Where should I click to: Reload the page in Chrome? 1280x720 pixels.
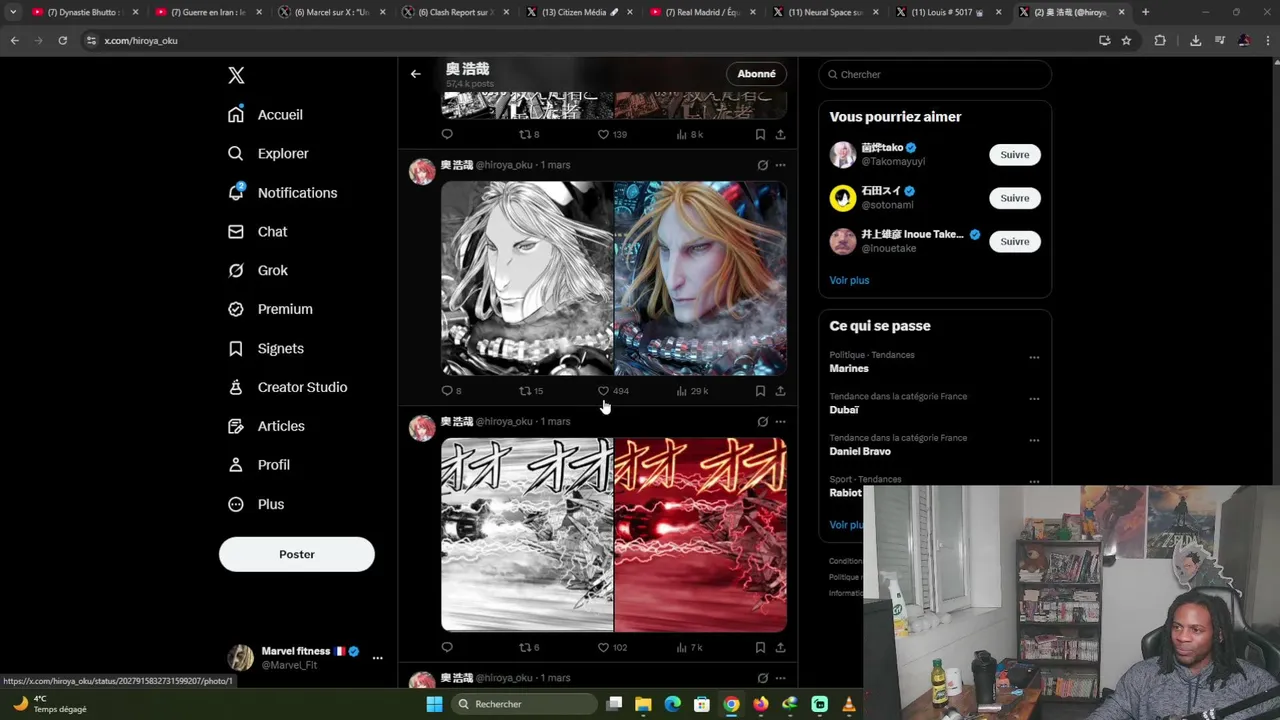tap(62, 40)
